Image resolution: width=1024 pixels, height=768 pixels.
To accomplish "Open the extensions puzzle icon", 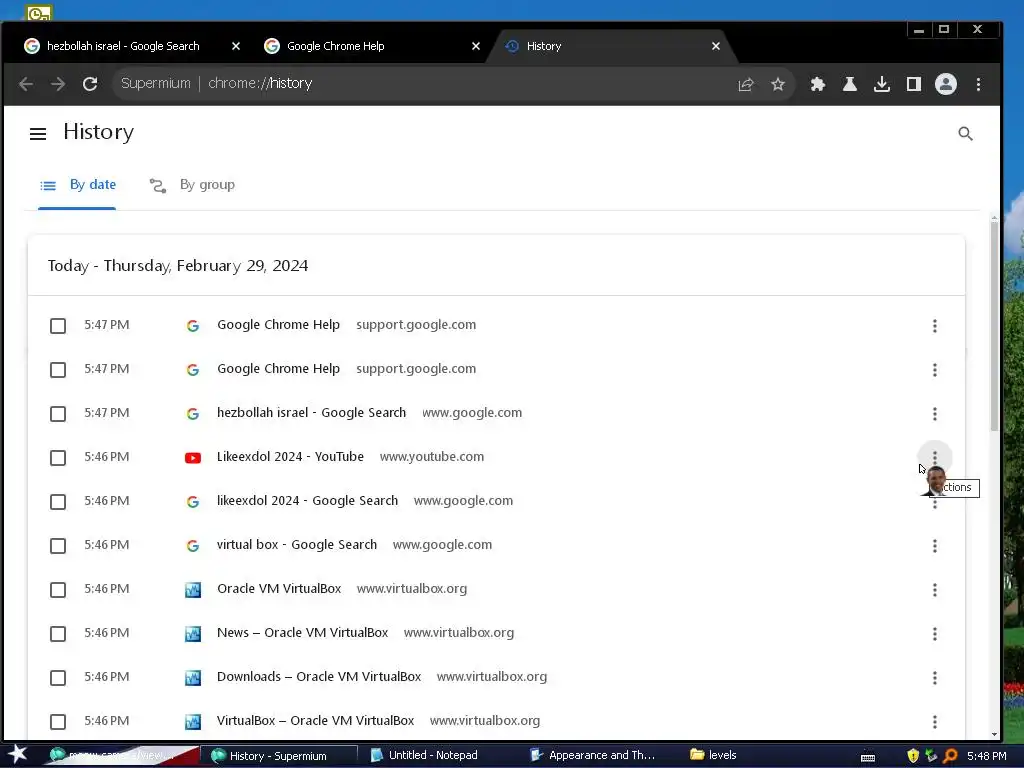I will click(x=818, y=84).
